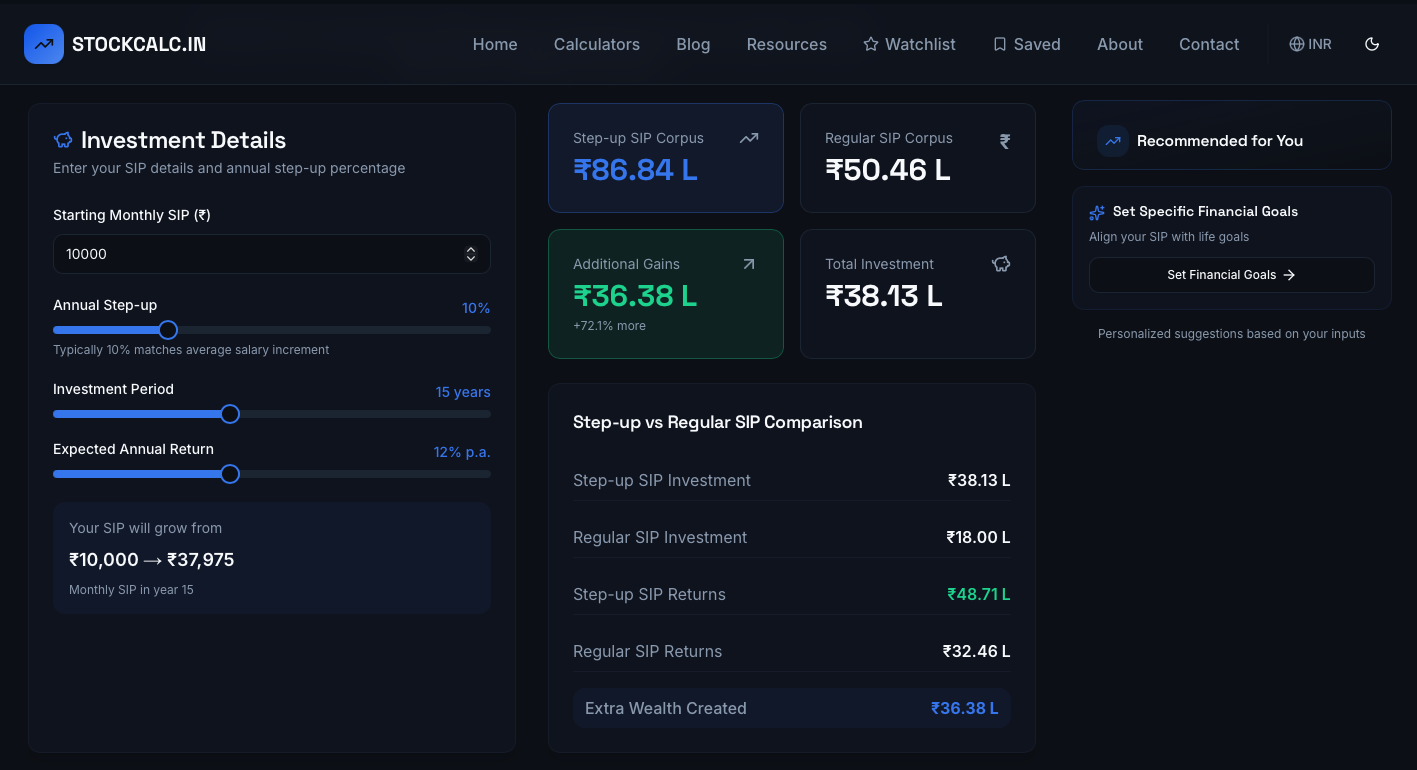Click the sparkle icon beside Set Specific Financial Goals
Image resolution: width=1417 pixels, height=770 pixels.
point(1097,212)
